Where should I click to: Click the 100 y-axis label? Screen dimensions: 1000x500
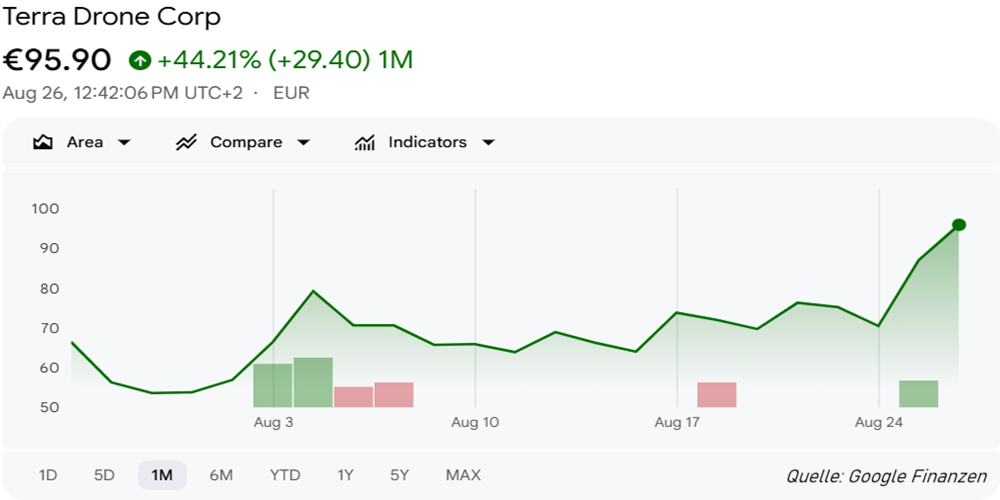(45, 209)
